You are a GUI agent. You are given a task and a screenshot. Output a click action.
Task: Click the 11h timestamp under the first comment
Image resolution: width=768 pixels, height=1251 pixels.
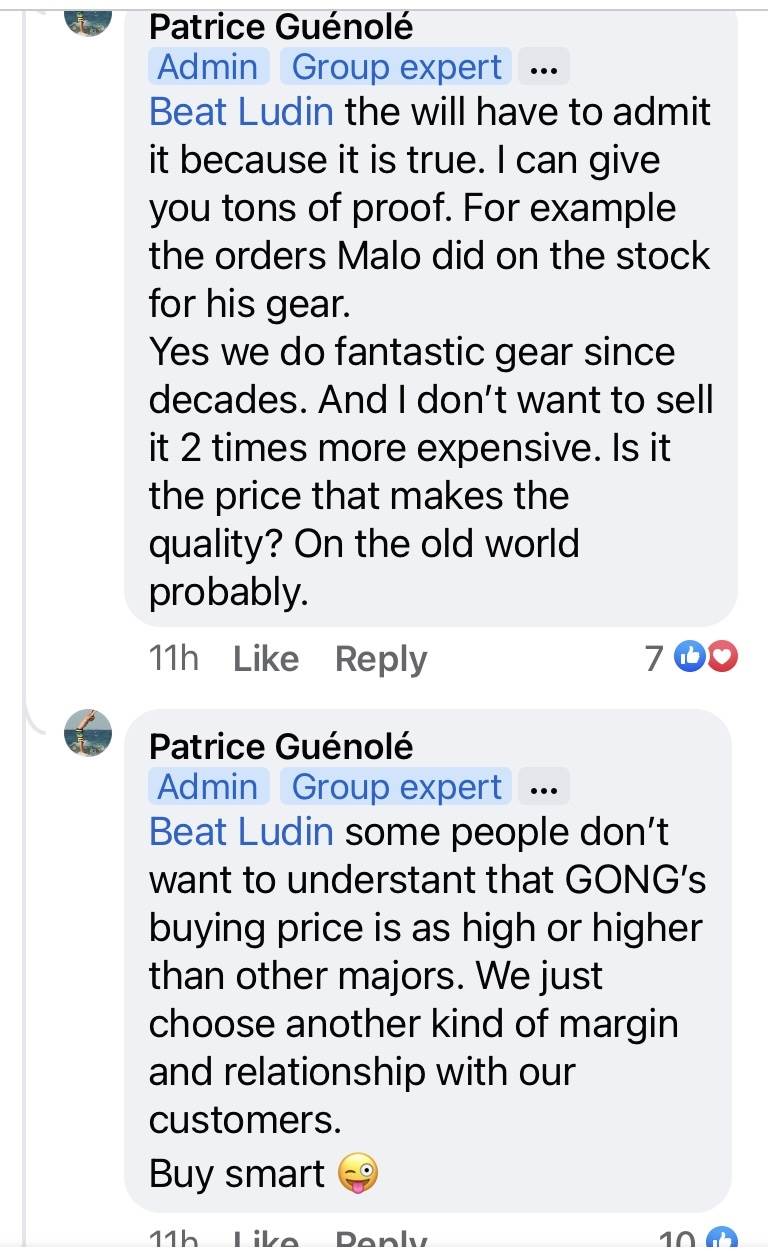(x=173, y=659)
